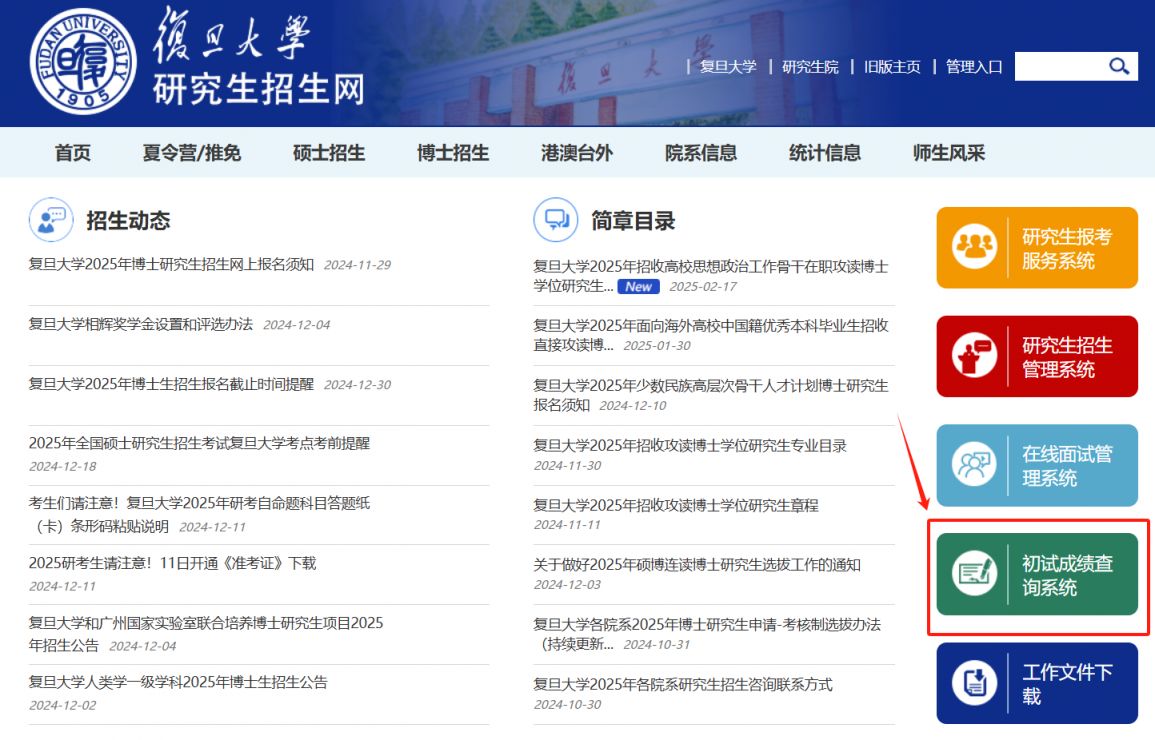Open 复旦大学相辉奖学金设置和评选办法 article
The width and height of the screenshot is (1155, 740).
[141, 324]
